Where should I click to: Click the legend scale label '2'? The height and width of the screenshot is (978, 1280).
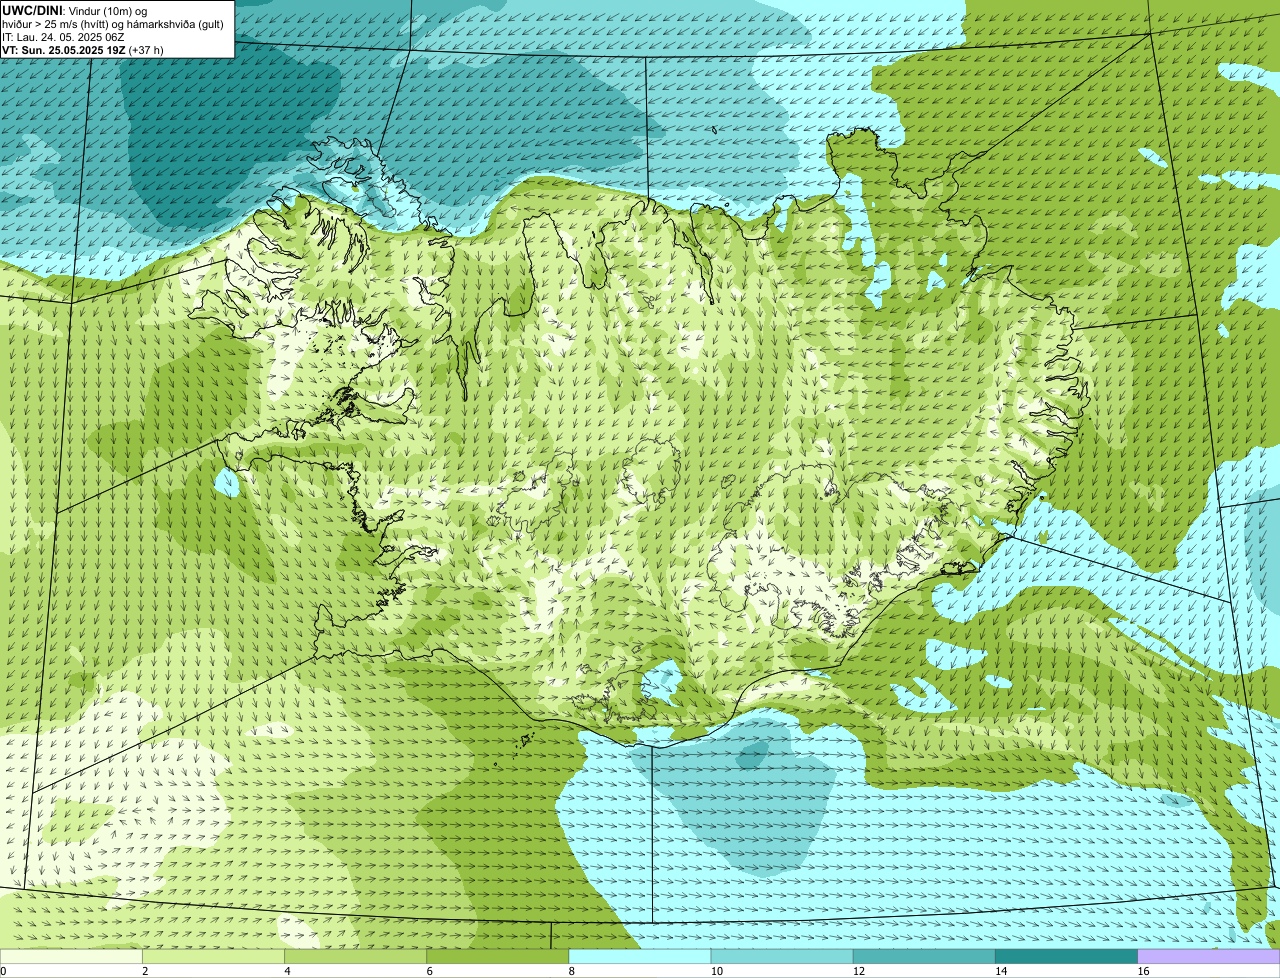click(x=145, y=971)
